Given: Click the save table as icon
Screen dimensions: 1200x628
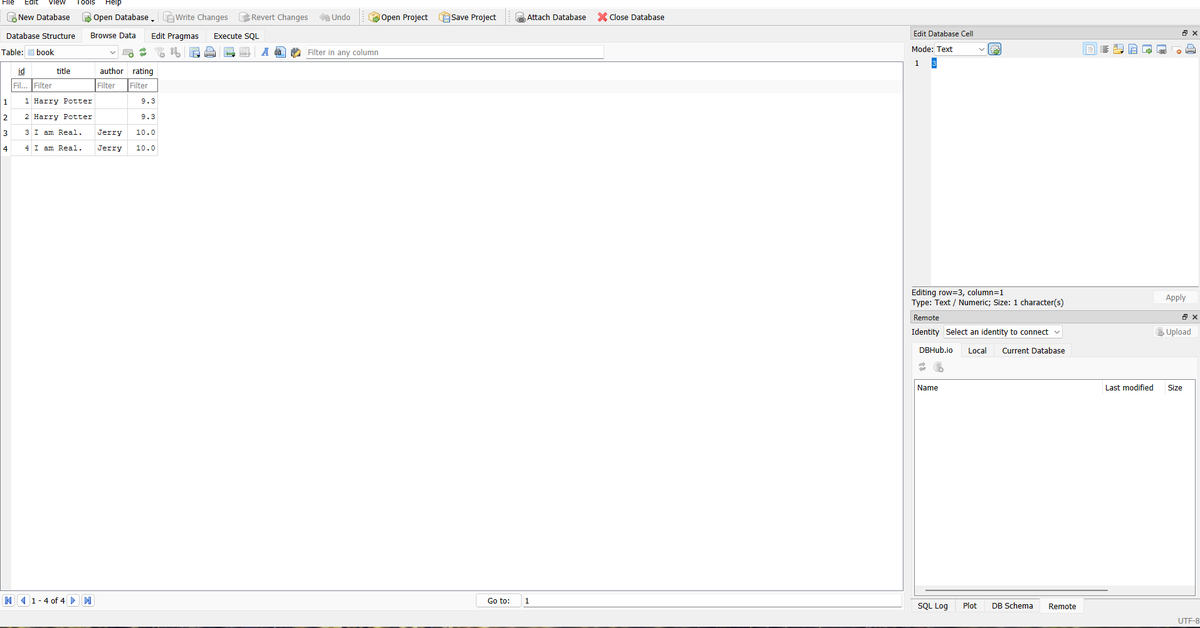Looking at the screenshot, I should click(194, 52).
